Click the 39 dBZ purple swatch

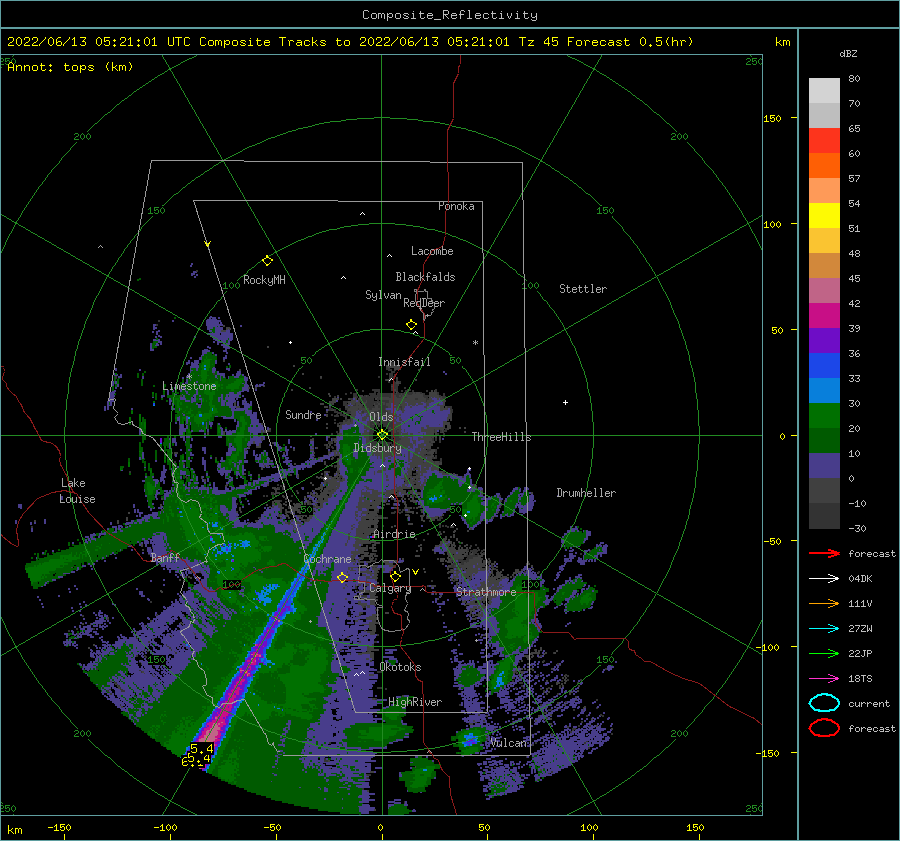824,340
